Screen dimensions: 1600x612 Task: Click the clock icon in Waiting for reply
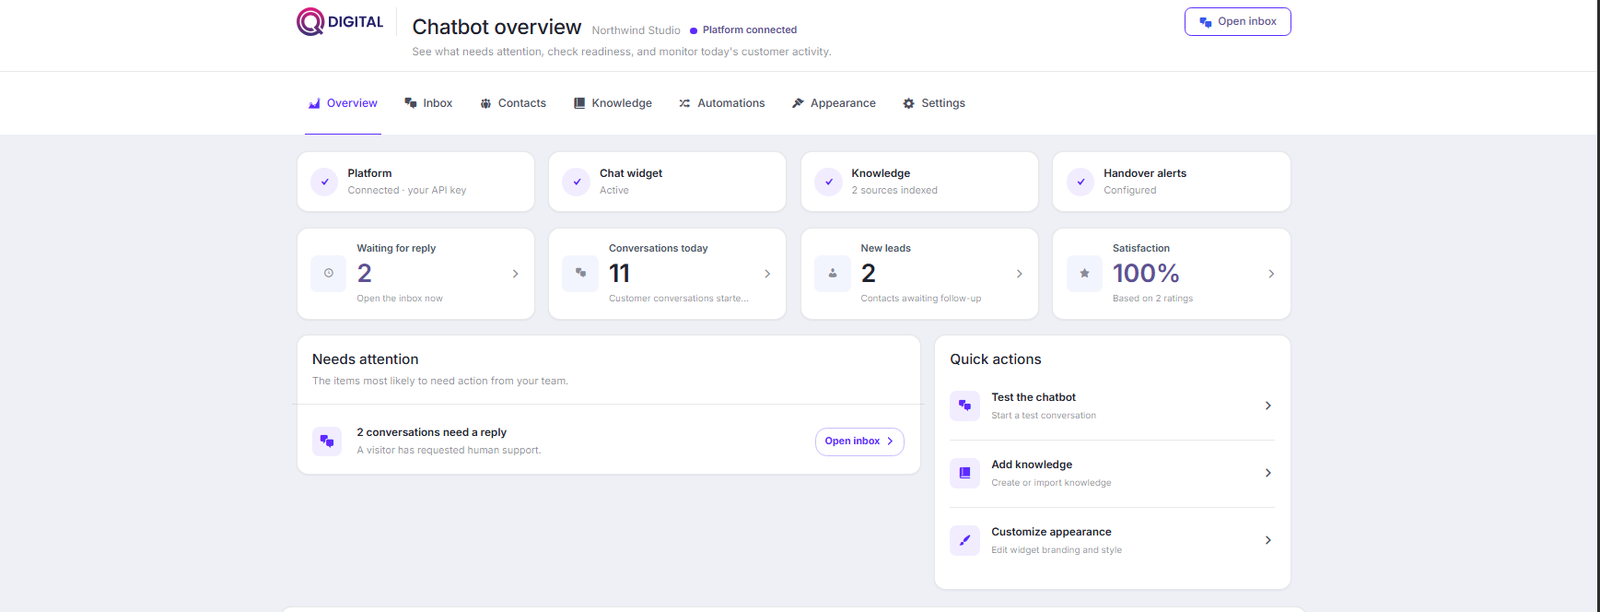328,273
